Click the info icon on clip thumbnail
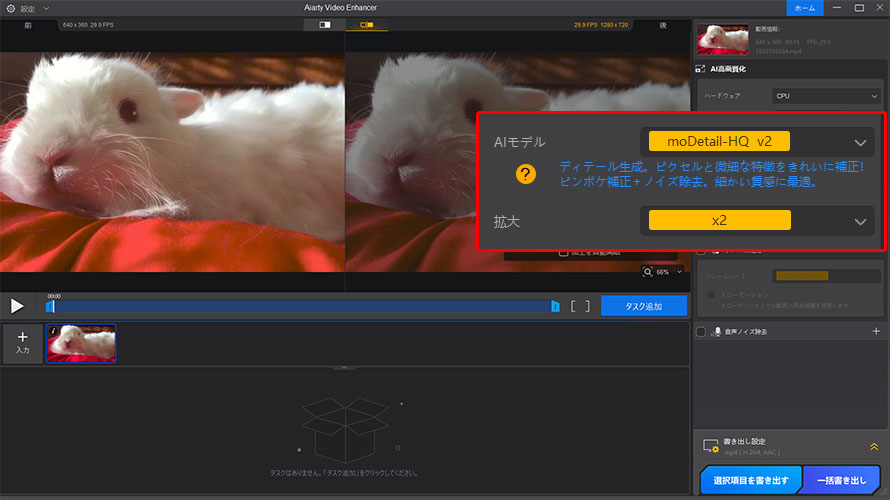 coord(53,330)
